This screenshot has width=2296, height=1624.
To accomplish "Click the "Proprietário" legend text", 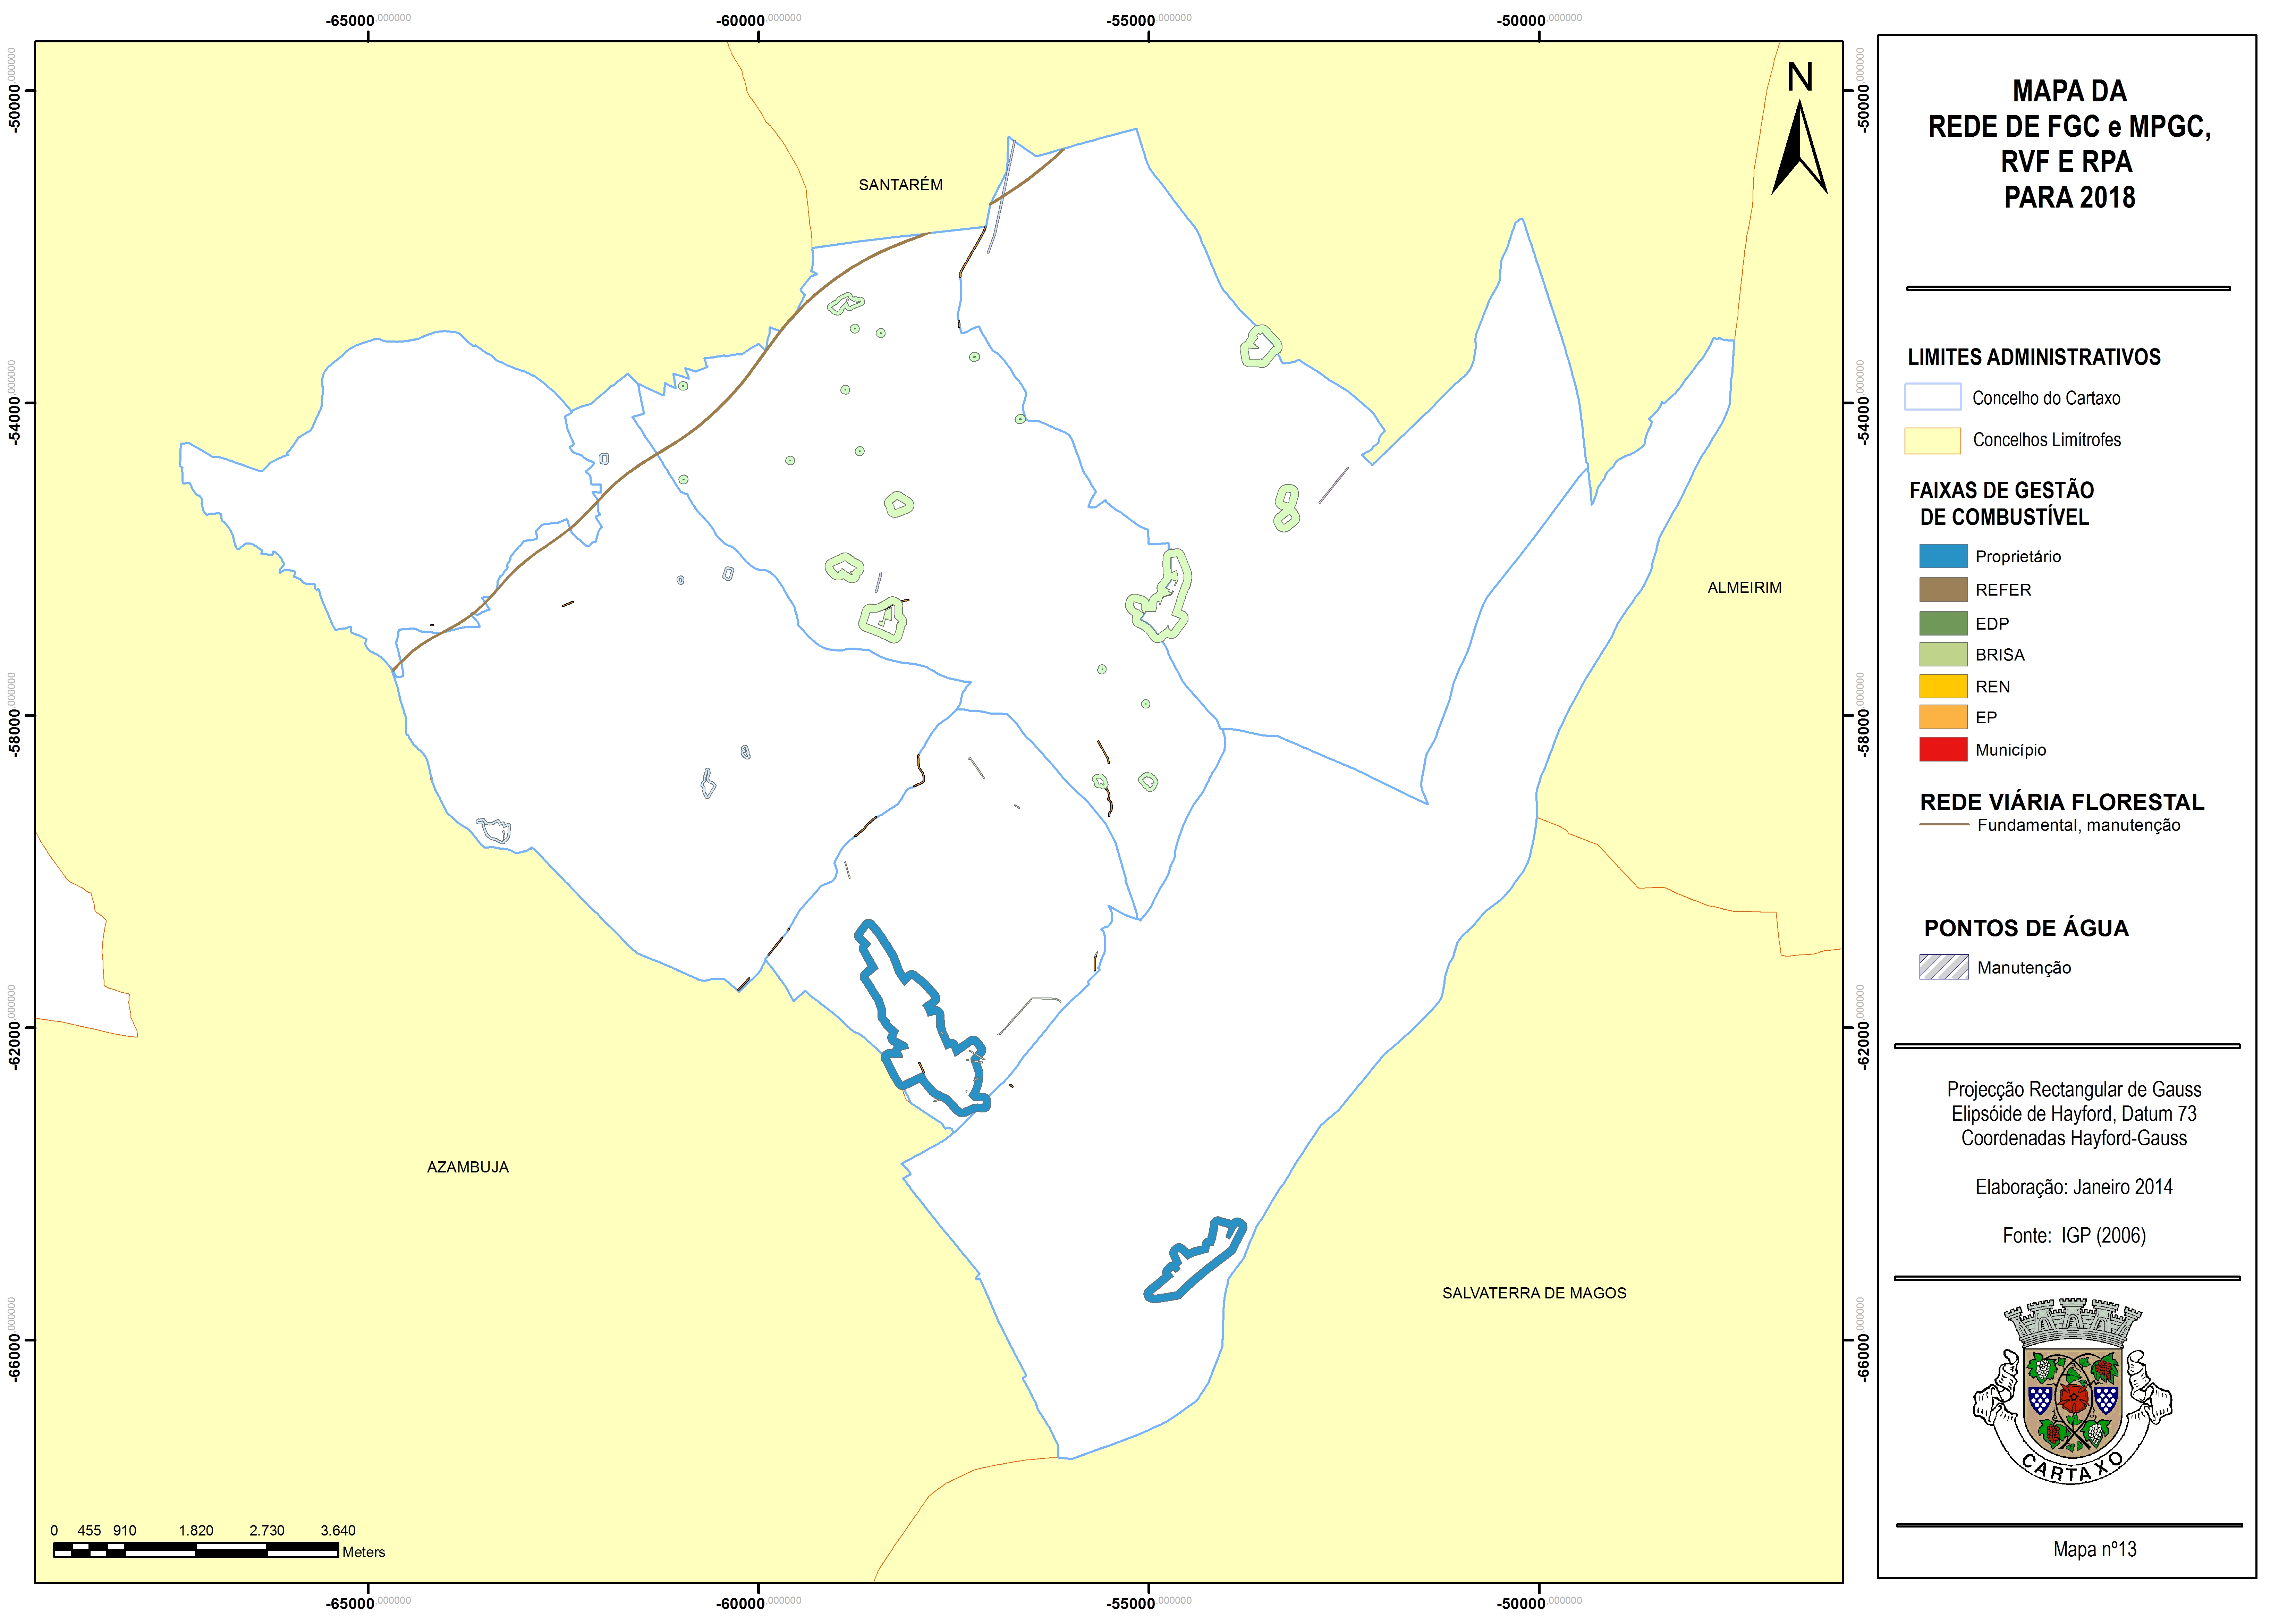I will click(2018, 557).
